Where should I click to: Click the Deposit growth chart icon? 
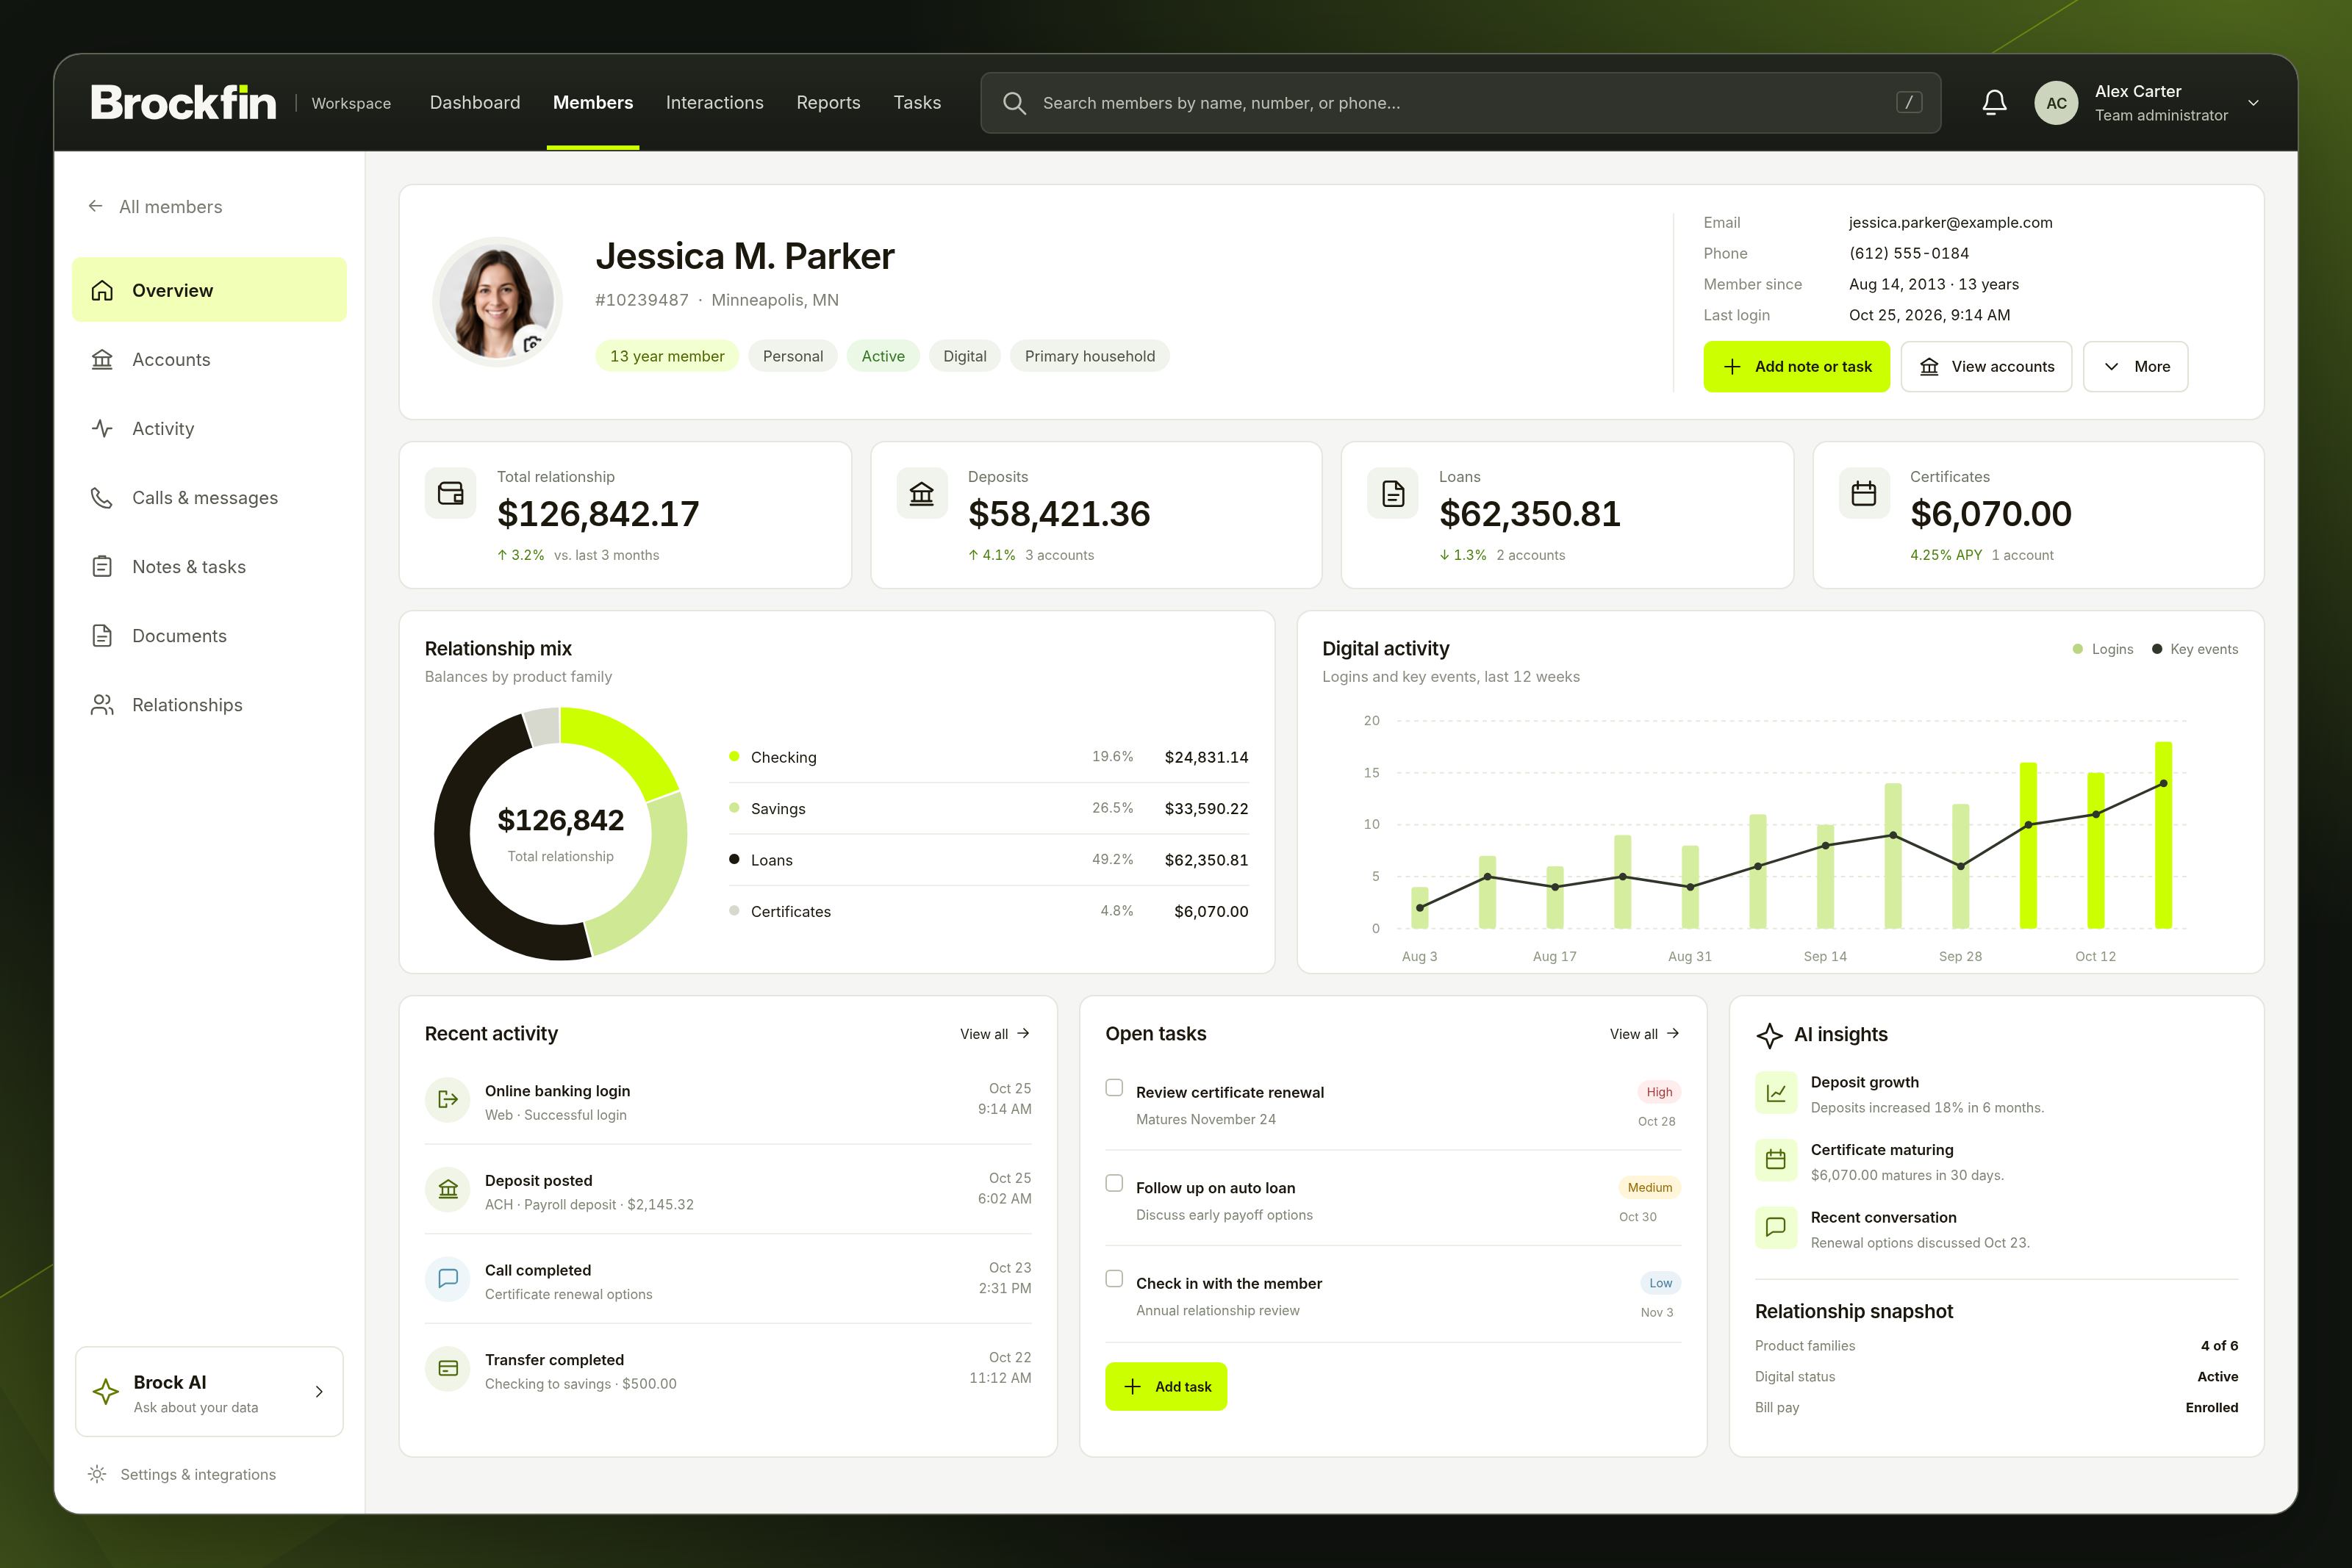(x=1776, y=1093)
